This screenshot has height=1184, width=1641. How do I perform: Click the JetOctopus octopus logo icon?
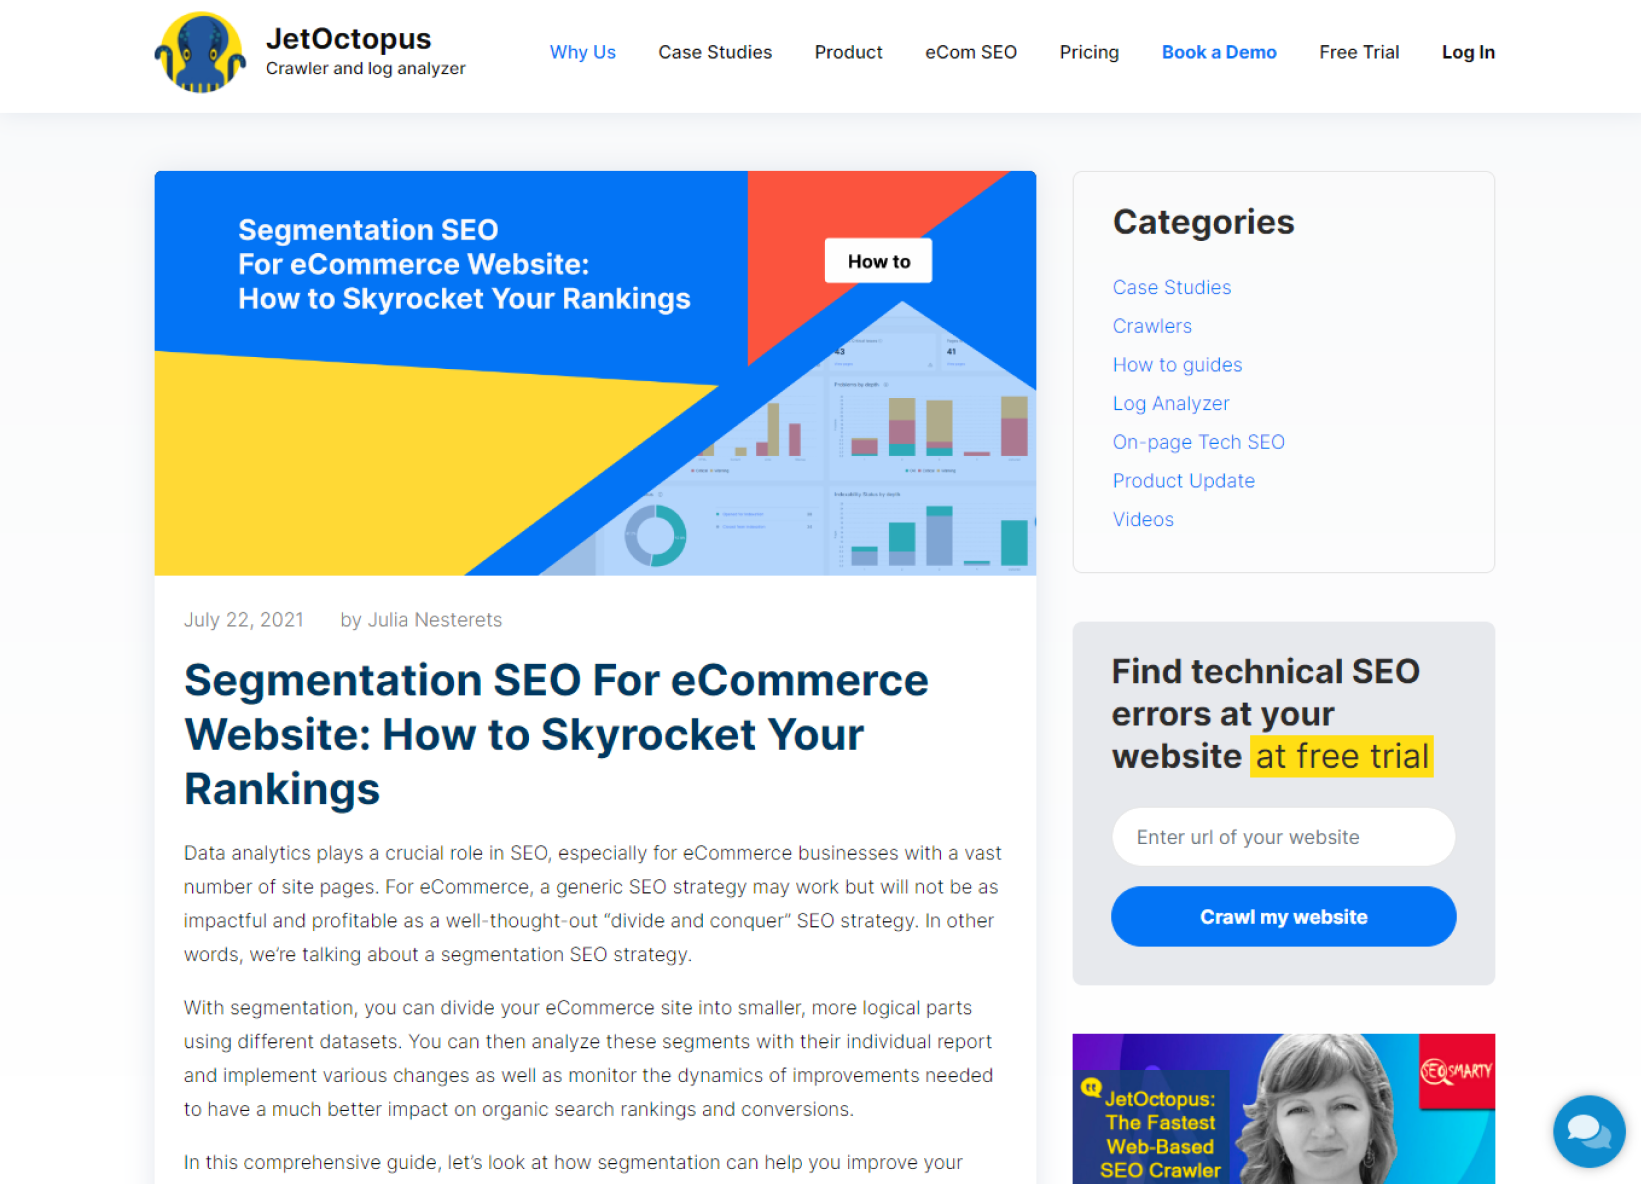coord(200,53)
